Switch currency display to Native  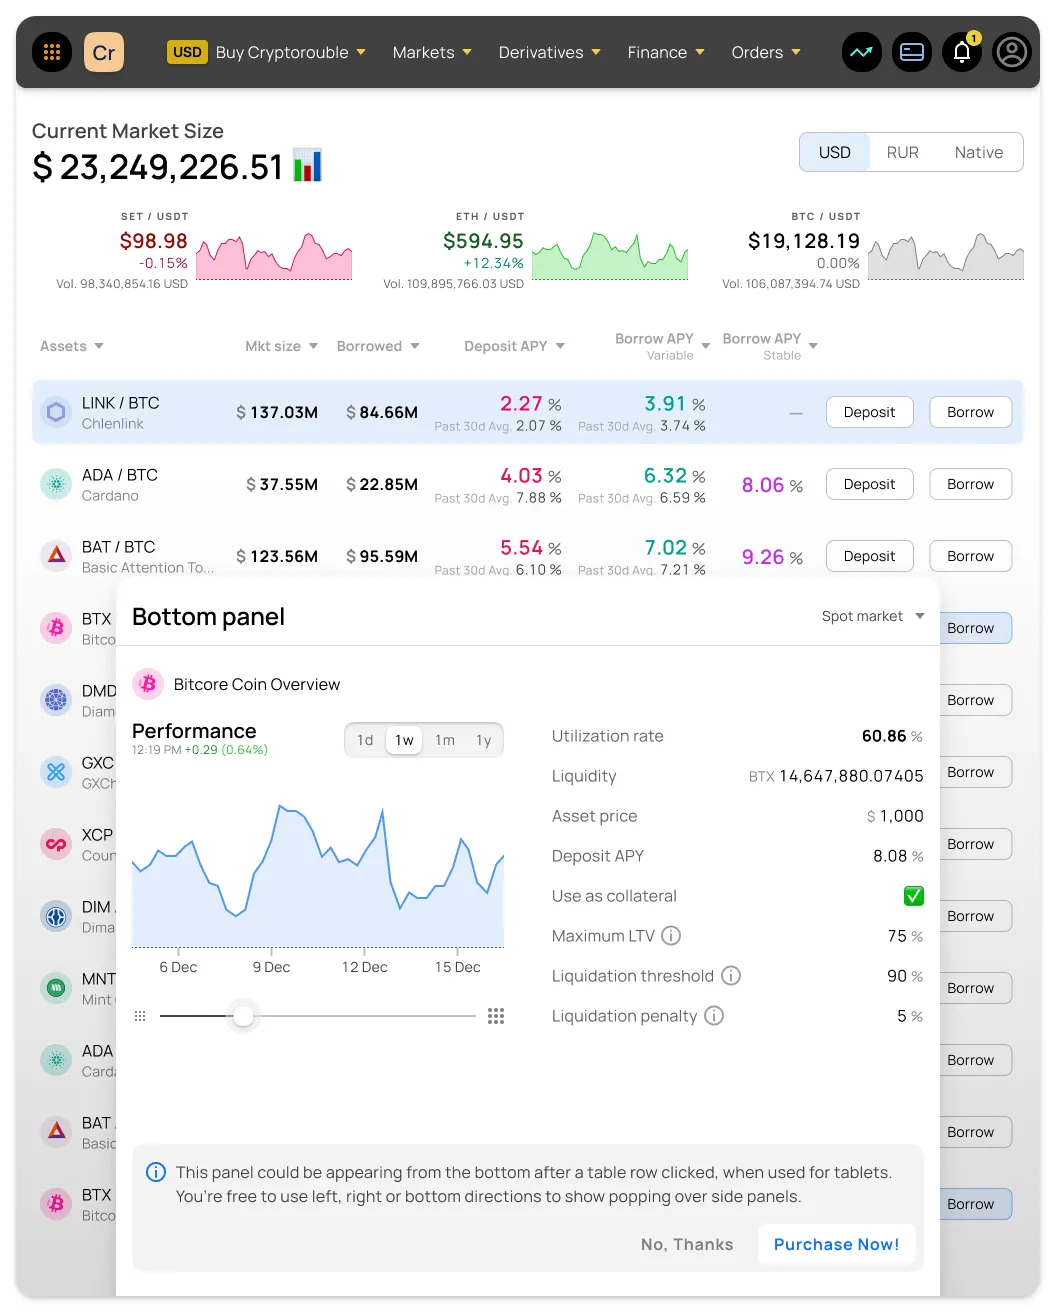click(978, 152)
